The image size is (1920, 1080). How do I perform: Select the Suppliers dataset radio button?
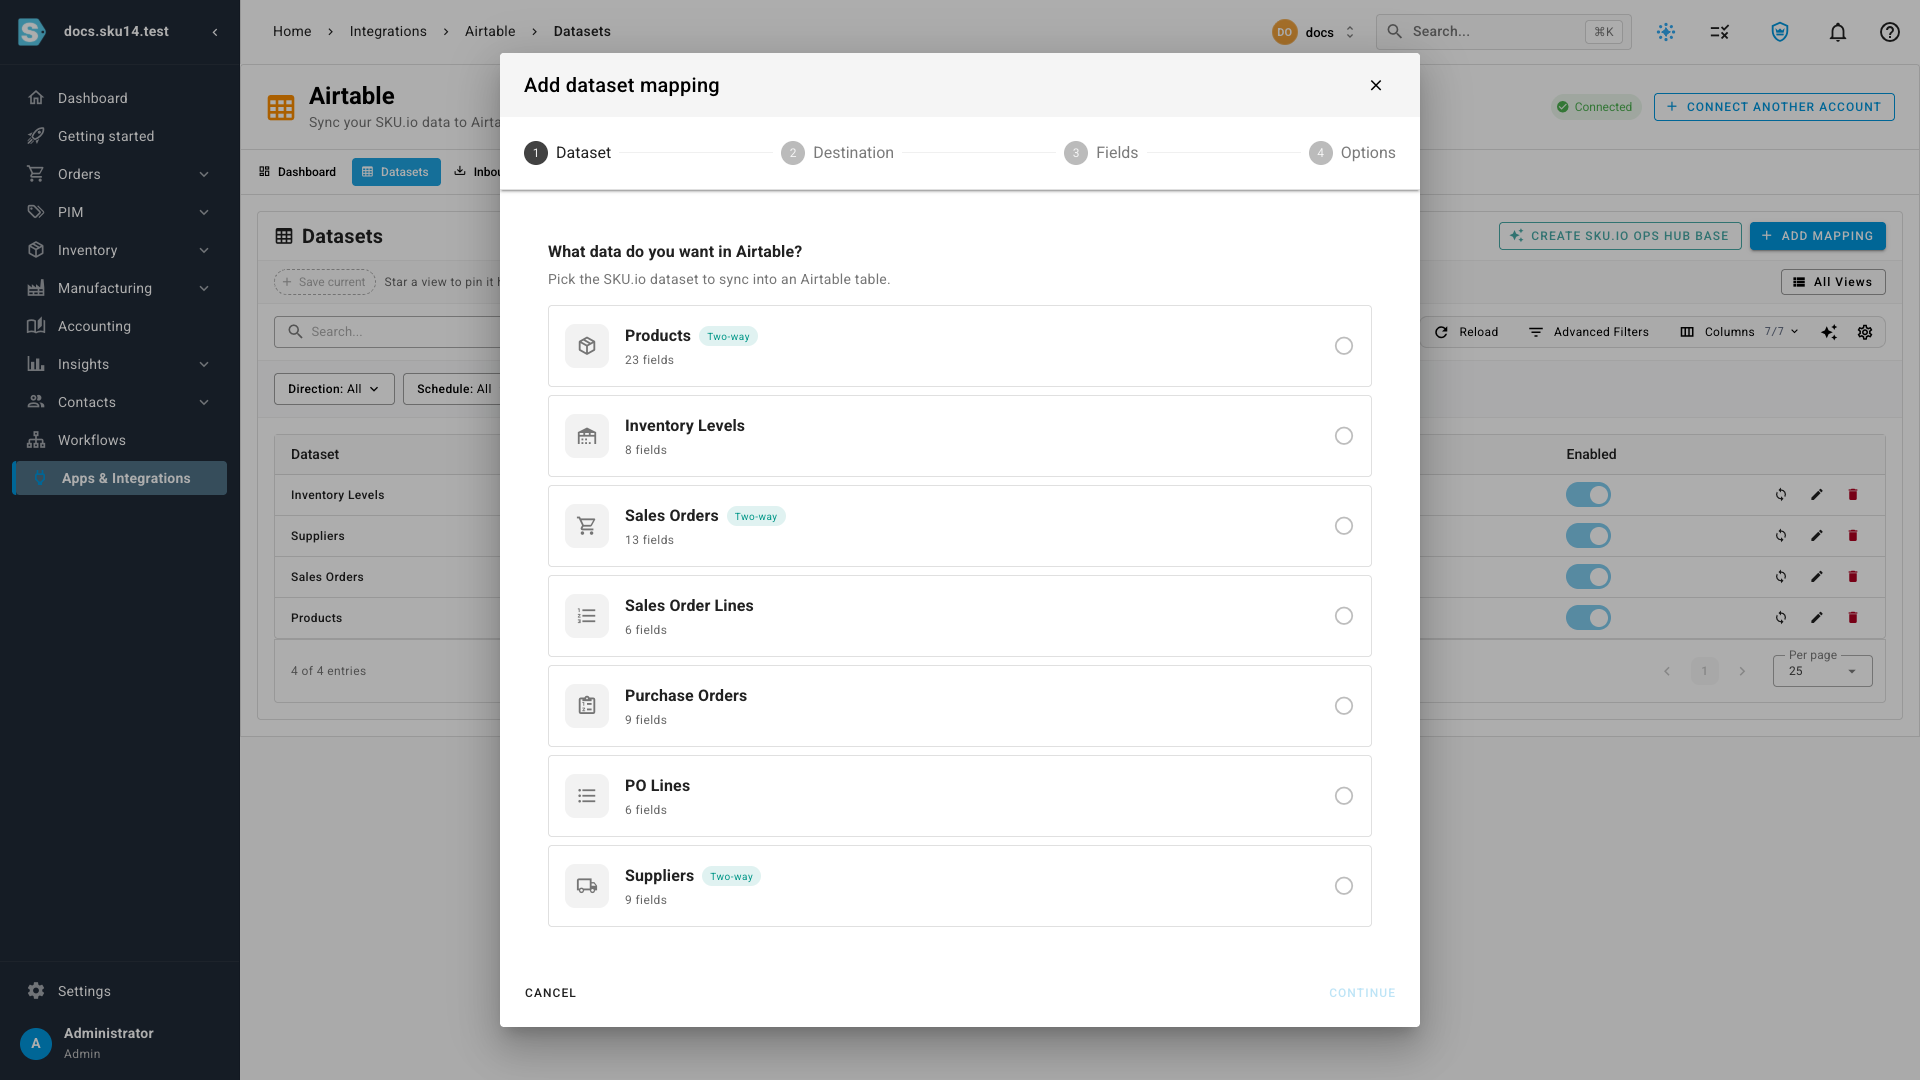[1344, 886]
